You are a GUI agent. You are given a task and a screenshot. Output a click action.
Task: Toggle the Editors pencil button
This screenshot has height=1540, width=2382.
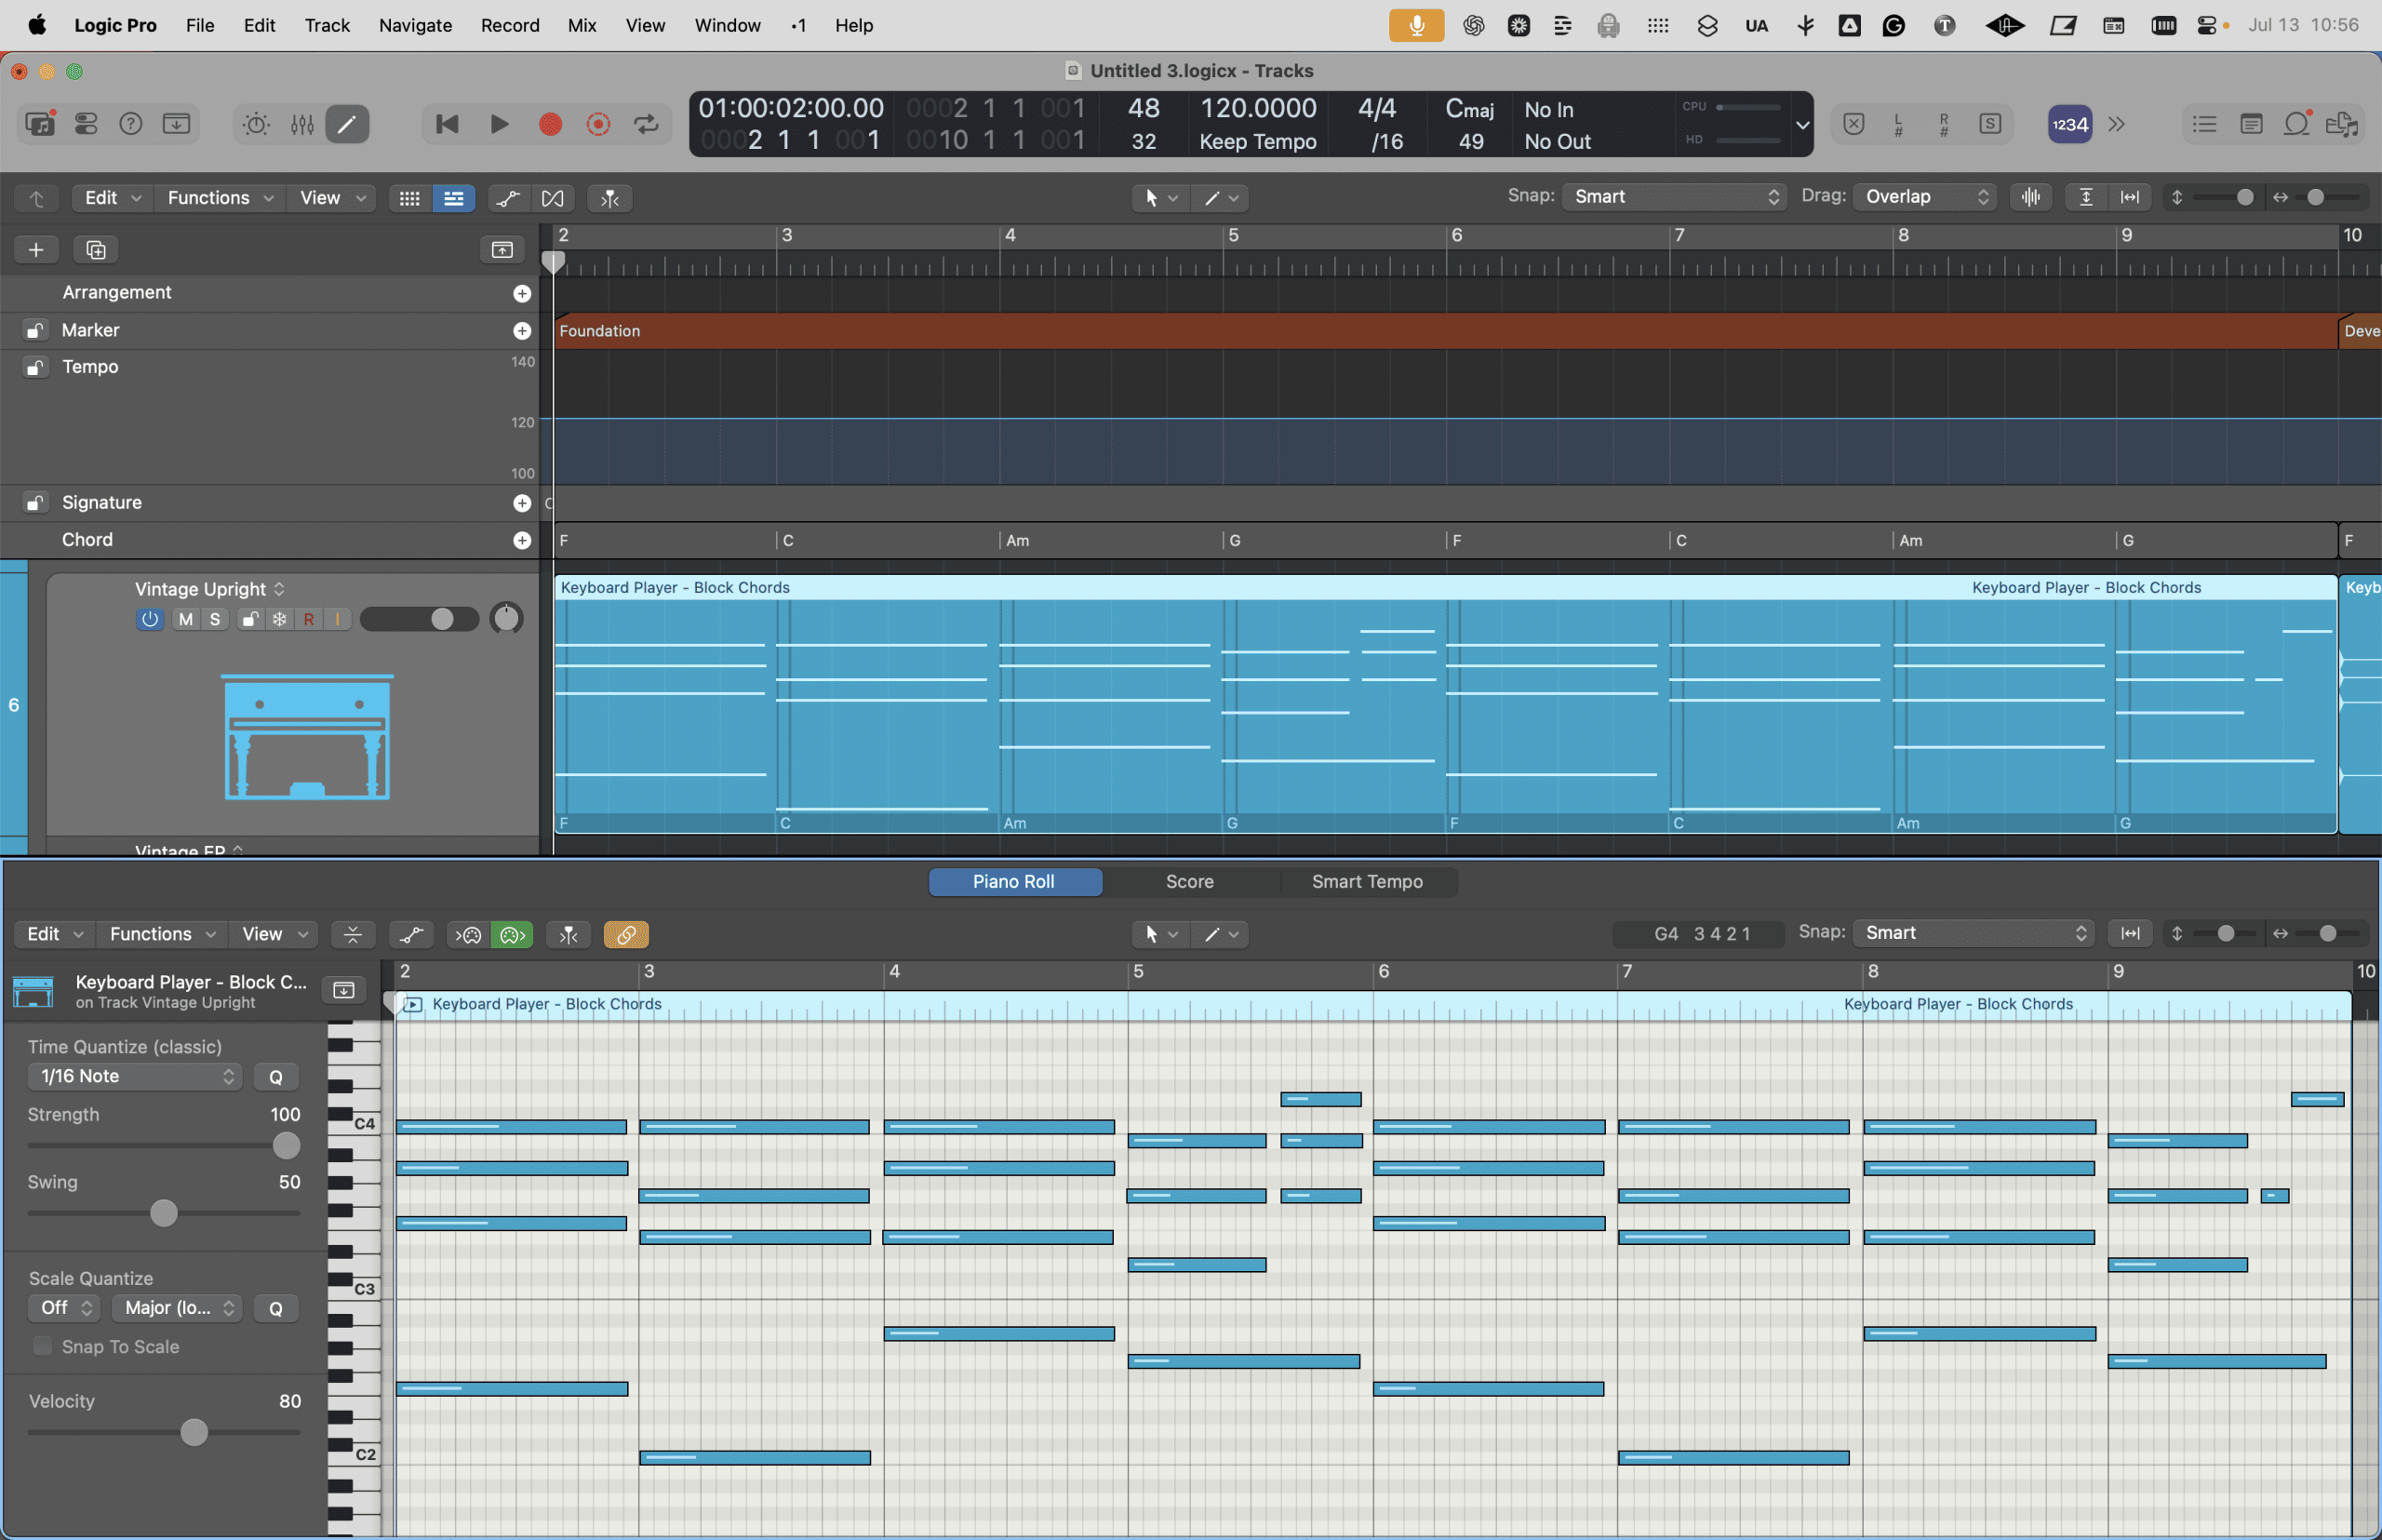coord(347,124)
